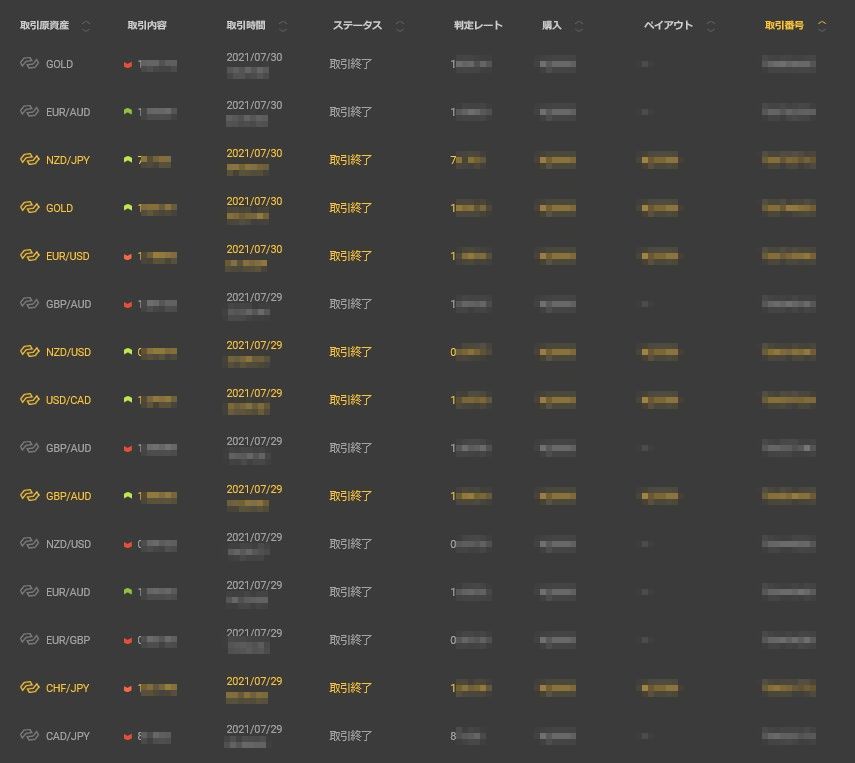Viewport: 855px width, 763px height.
Task: Click the 判定レート column header
Action: pos(478,26)
